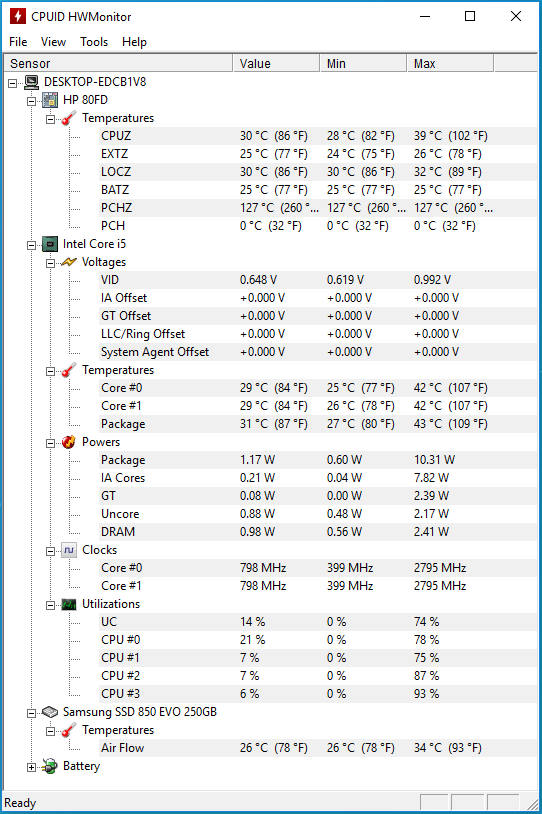Click the Max column header
542x814 pixels.
point(450,63)
